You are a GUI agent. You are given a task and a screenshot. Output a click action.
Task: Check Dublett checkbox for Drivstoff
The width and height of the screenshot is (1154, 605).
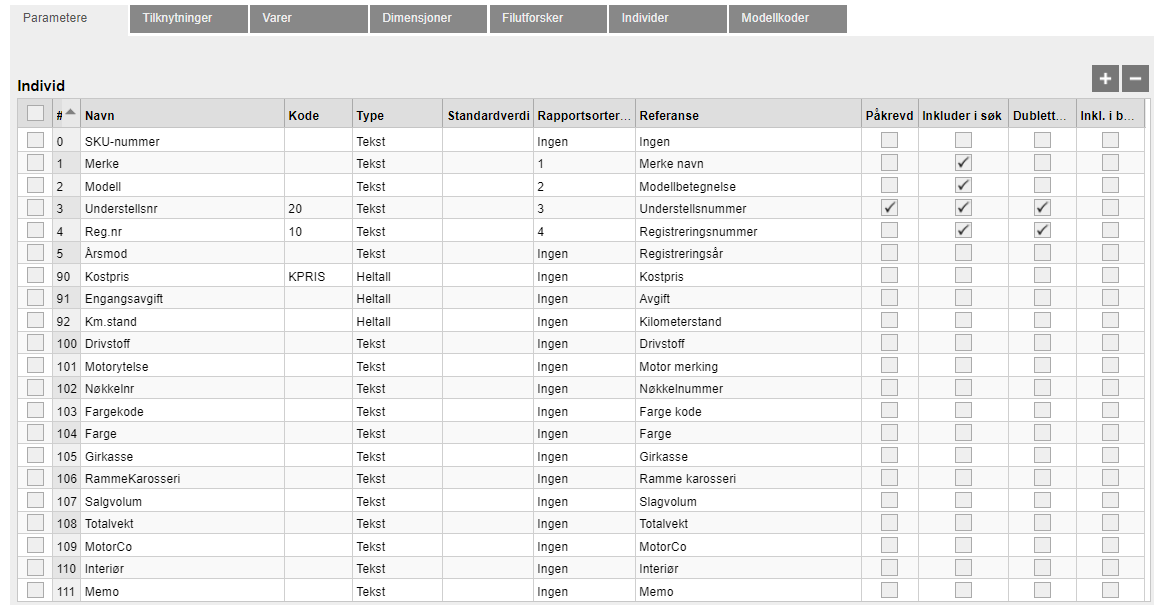(1042, 343)
